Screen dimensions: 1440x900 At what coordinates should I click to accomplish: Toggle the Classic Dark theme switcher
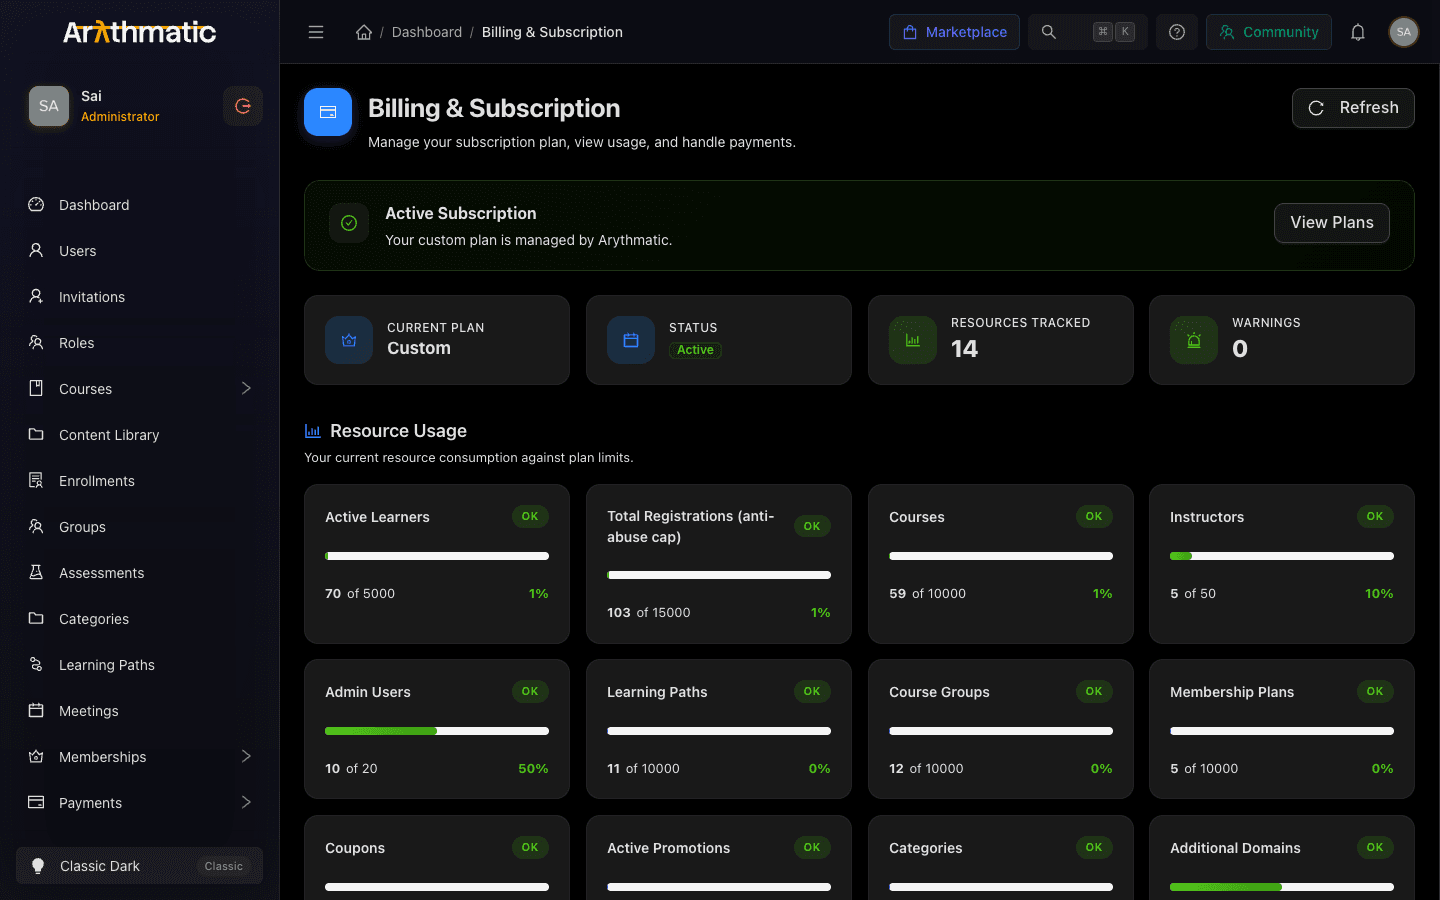coord(139,866)
